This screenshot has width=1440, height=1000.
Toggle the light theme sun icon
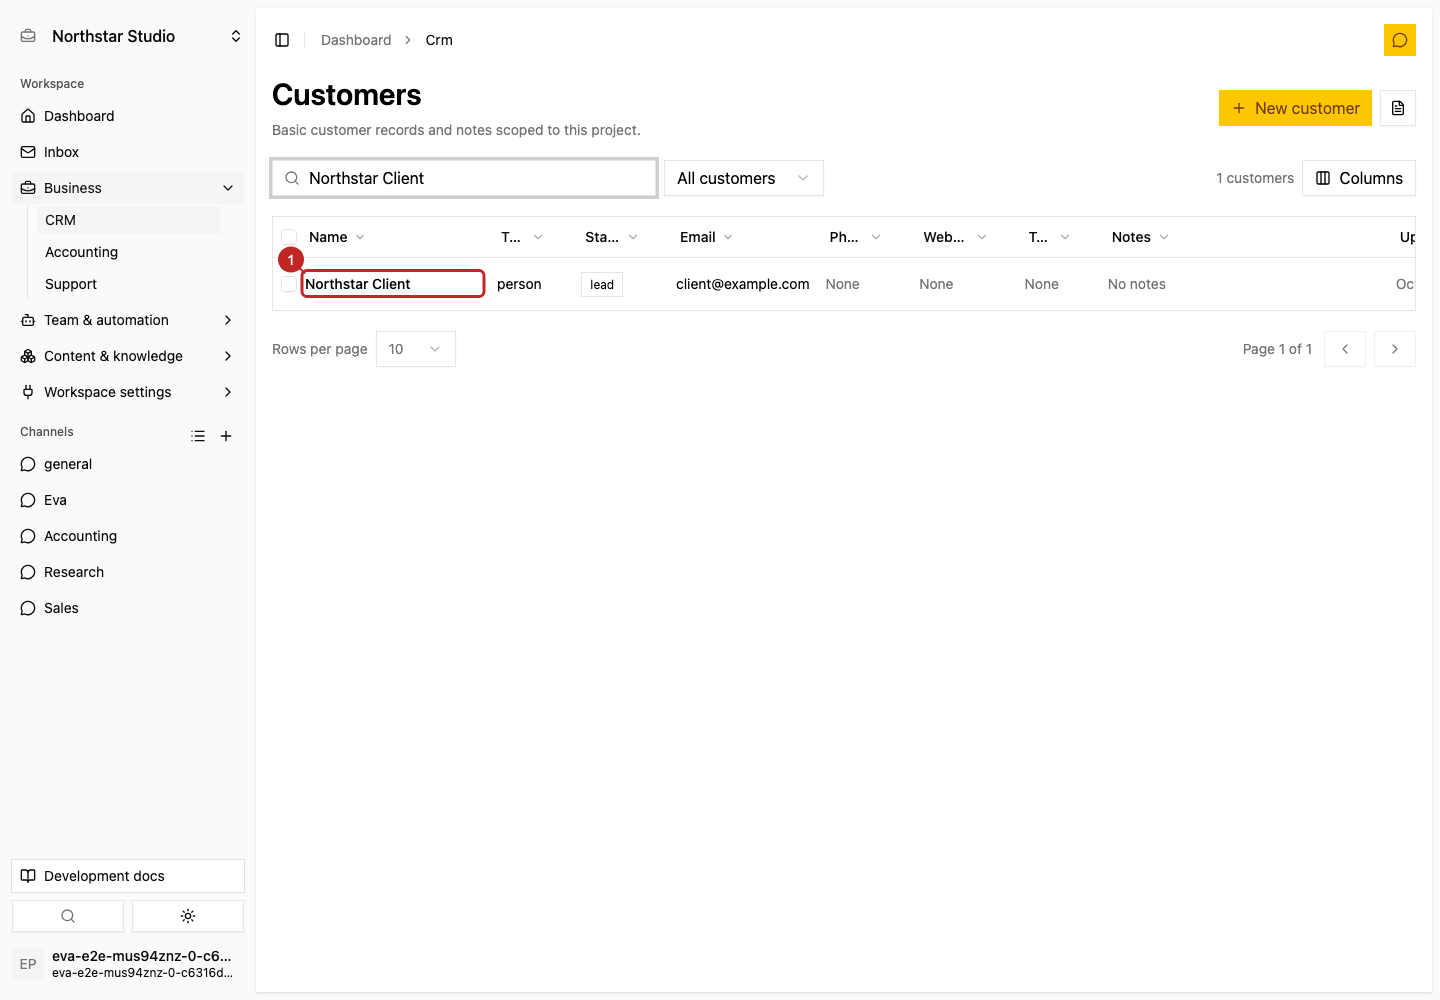tap(188, 916)
